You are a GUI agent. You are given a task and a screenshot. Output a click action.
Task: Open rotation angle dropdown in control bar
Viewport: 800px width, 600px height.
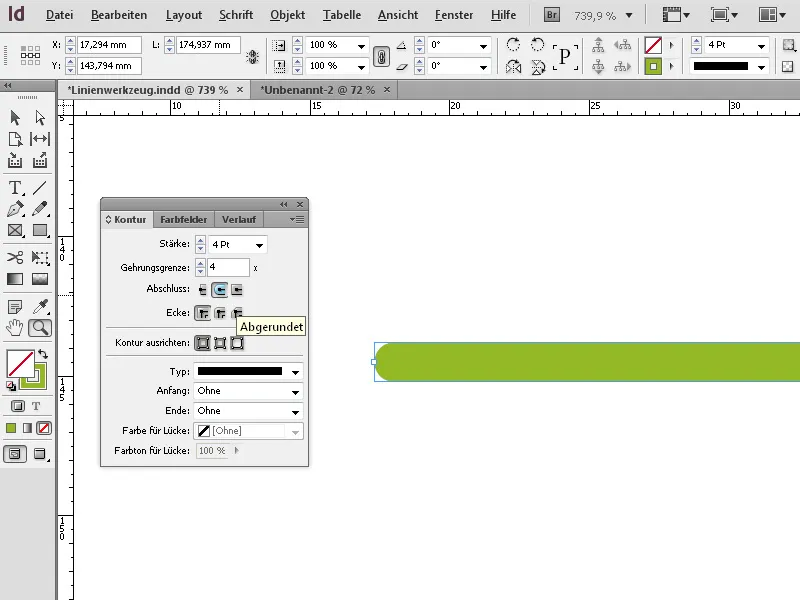483,46
